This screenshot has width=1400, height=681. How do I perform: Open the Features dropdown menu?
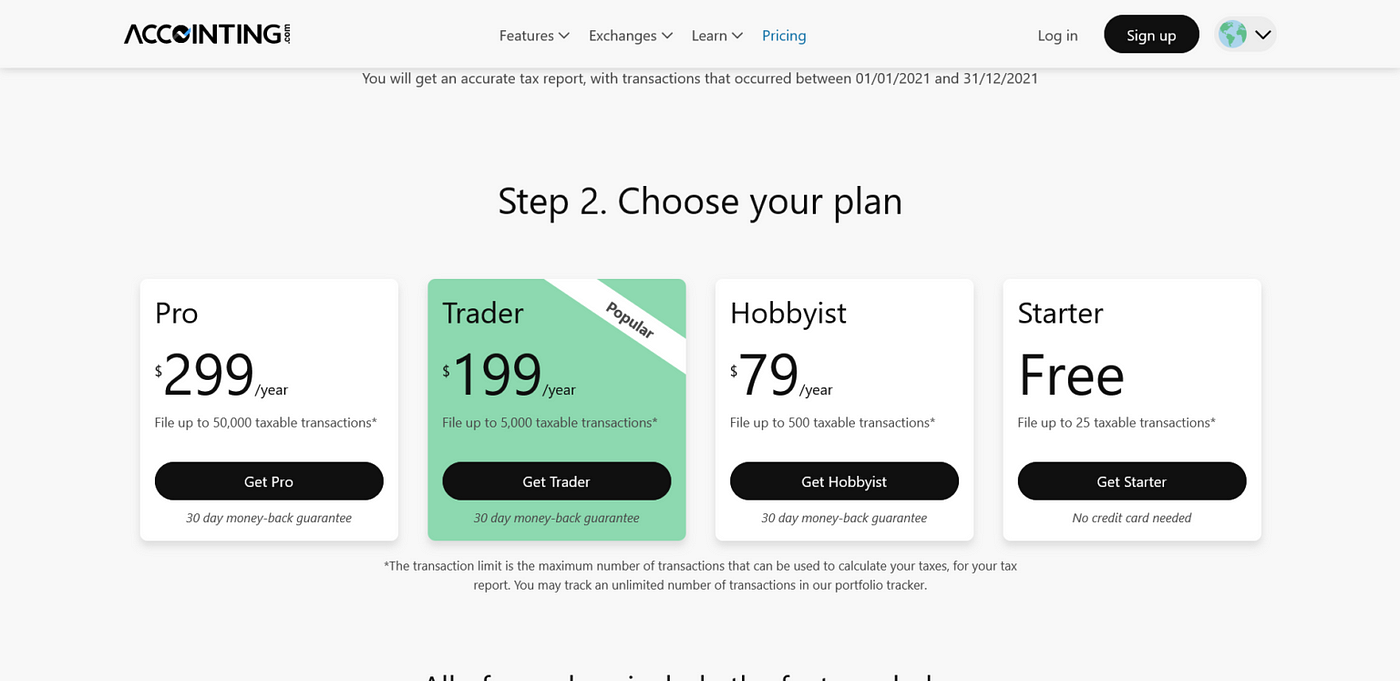tap(534, 35)
